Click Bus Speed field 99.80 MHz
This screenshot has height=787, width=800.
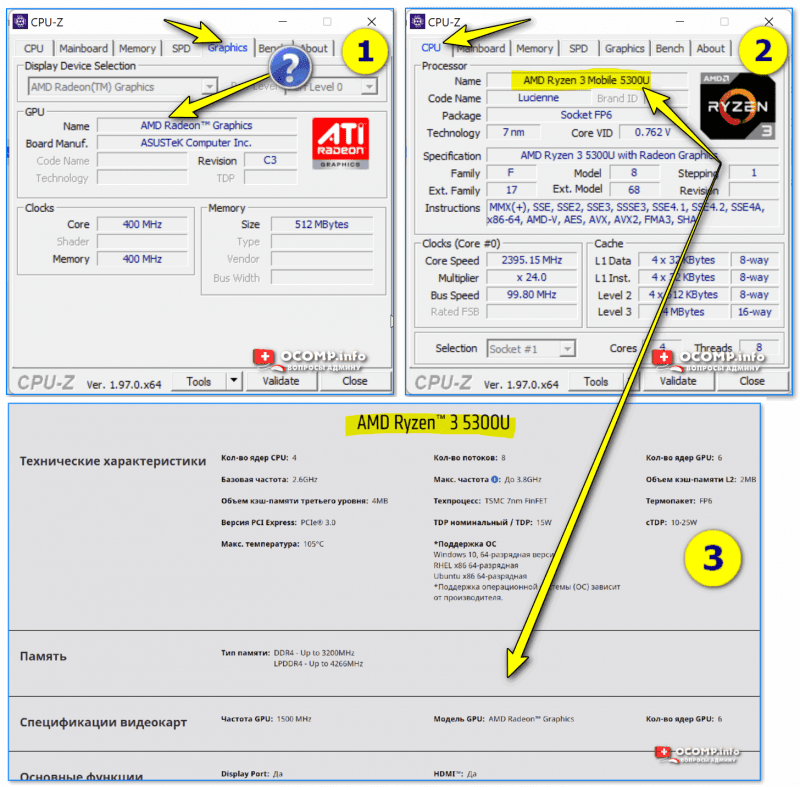532,295
